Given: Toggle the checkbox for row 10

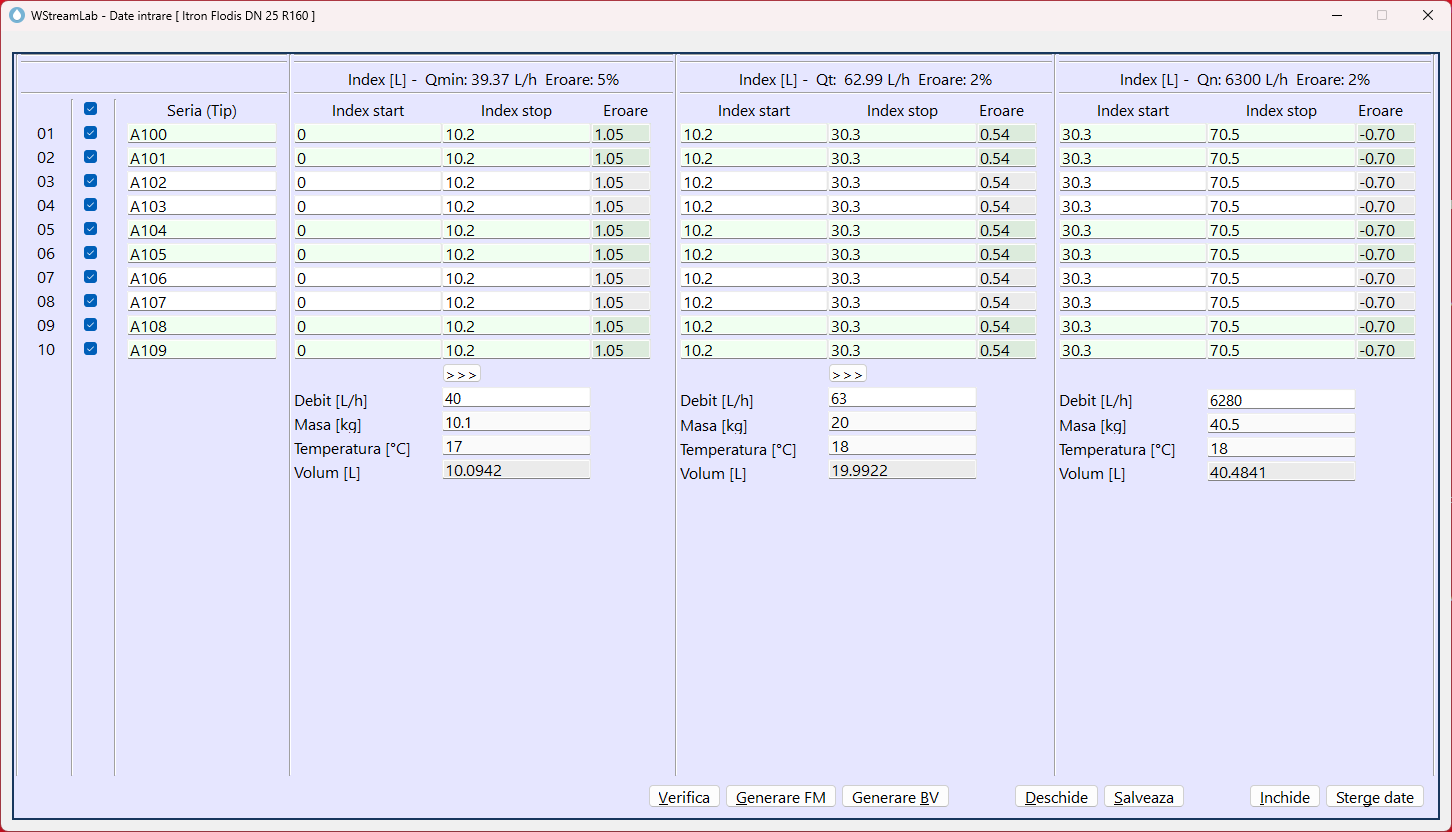Looking at the screenshot, I should click(91, 349).
